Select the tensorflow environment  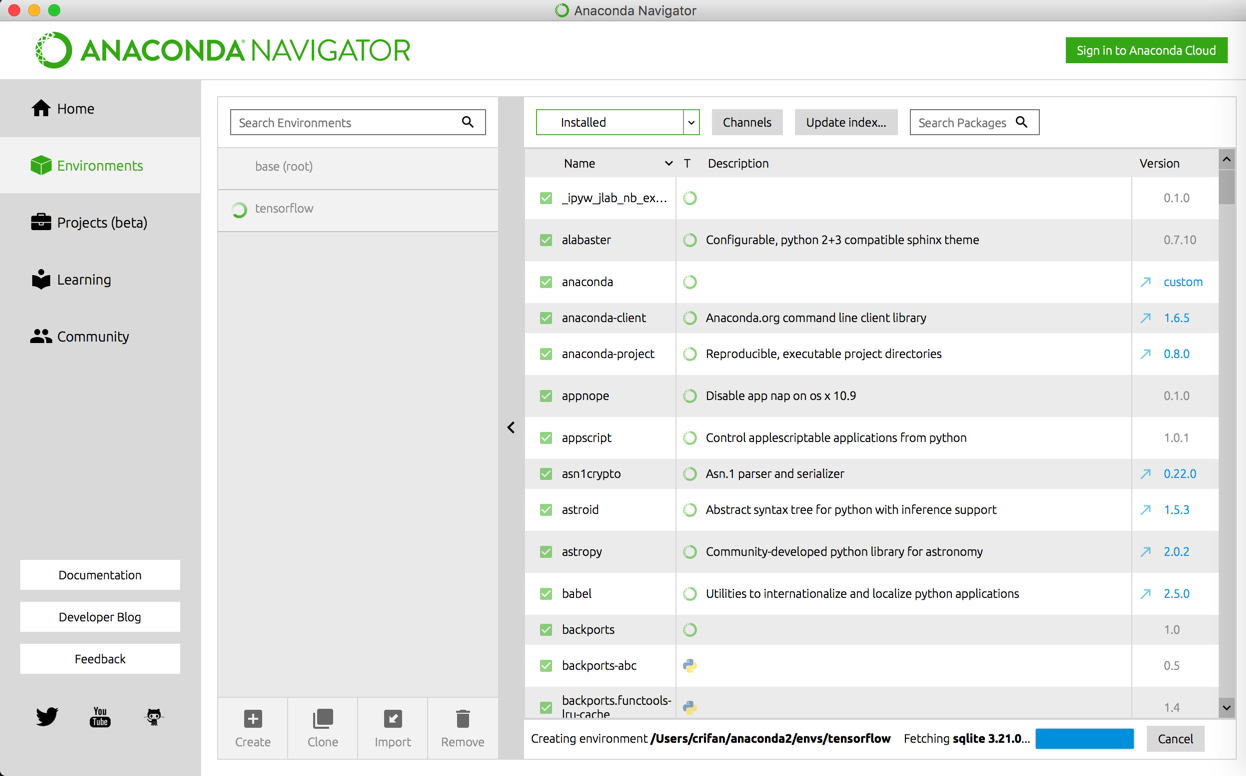tap(358, 209)
